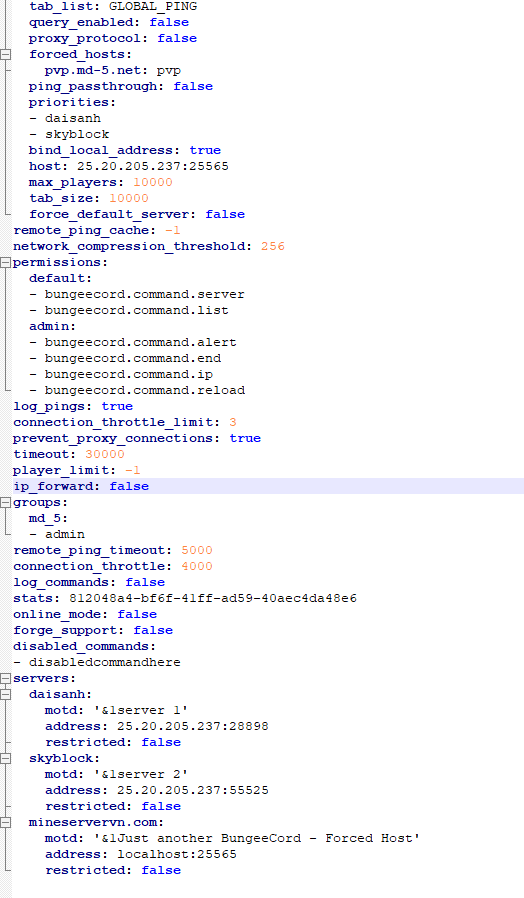Screen dimensions: 524x898
Task: Click the false value of log_commands
Action: [145, 582]
